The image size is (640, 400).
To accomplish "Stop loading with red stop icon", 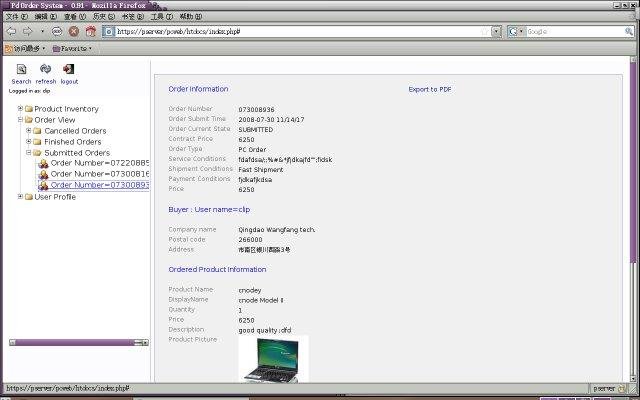I will (74, 31).
